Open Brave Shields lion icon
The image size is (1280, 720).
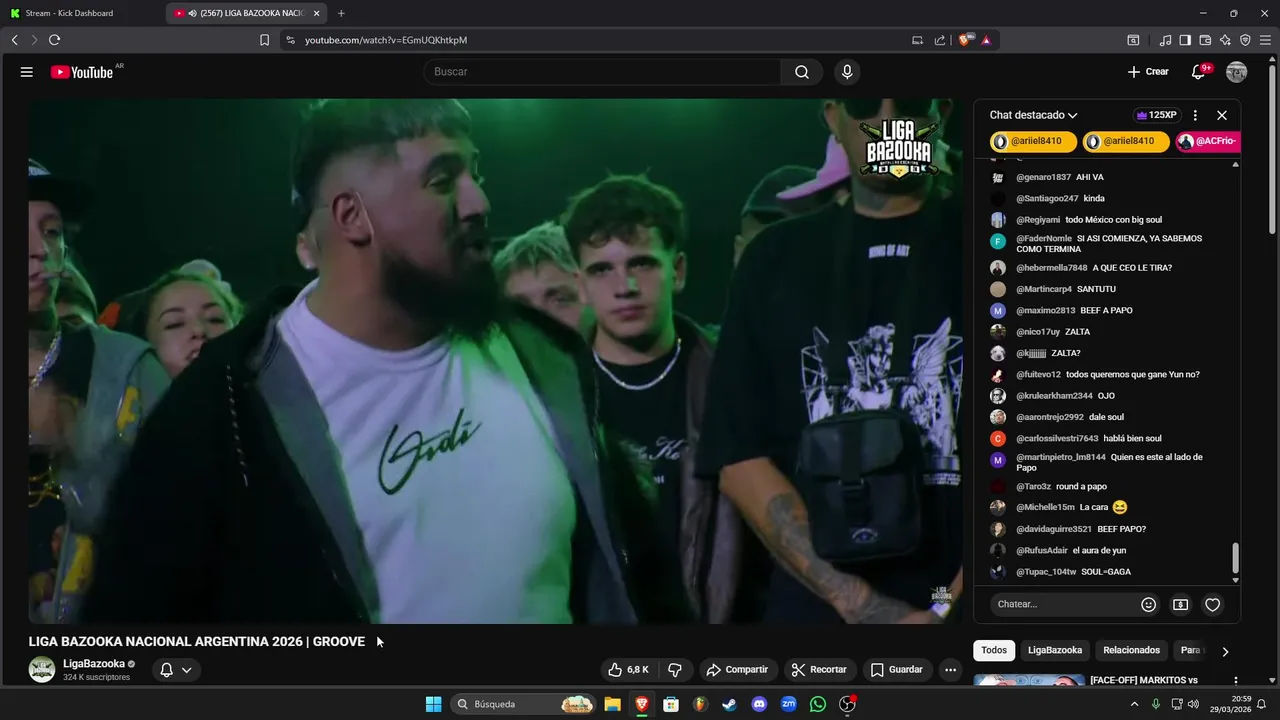pos(965,40)
